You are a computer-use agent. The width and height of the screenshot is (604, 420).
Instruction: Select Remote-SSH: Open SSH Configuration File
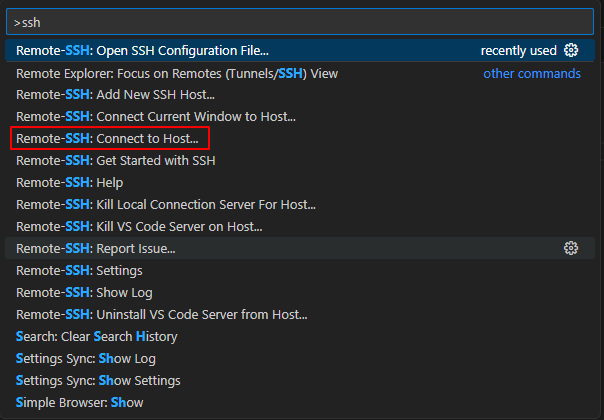click(300, 50)
